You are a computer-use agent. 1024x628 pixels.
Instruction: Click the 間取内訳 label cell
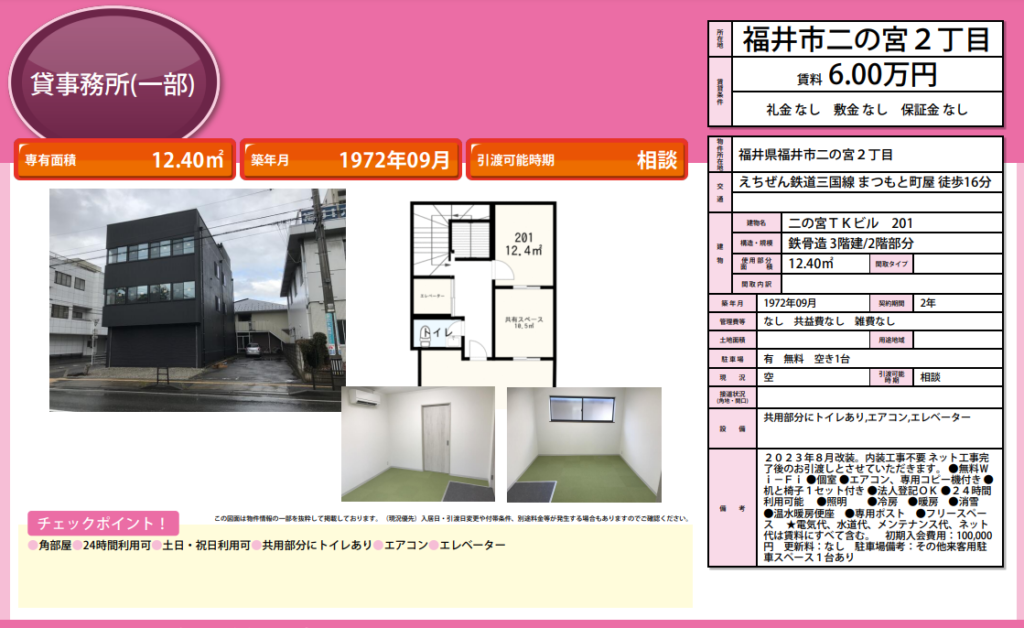pos(756,284)
